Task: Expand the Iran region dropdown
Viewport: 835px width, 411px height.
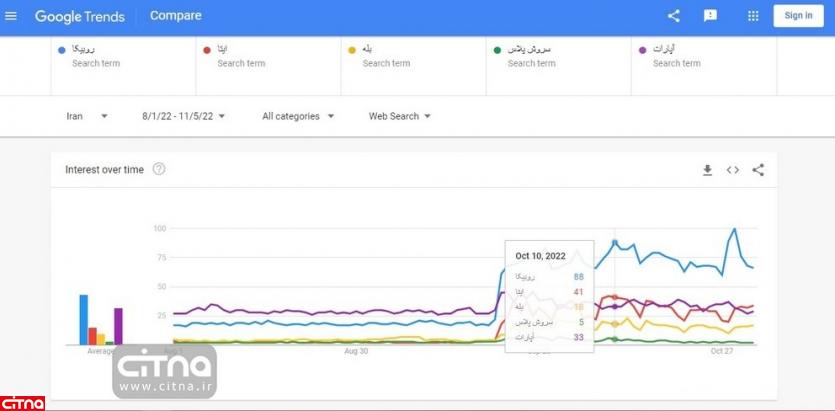Action: tap(87, 116)
